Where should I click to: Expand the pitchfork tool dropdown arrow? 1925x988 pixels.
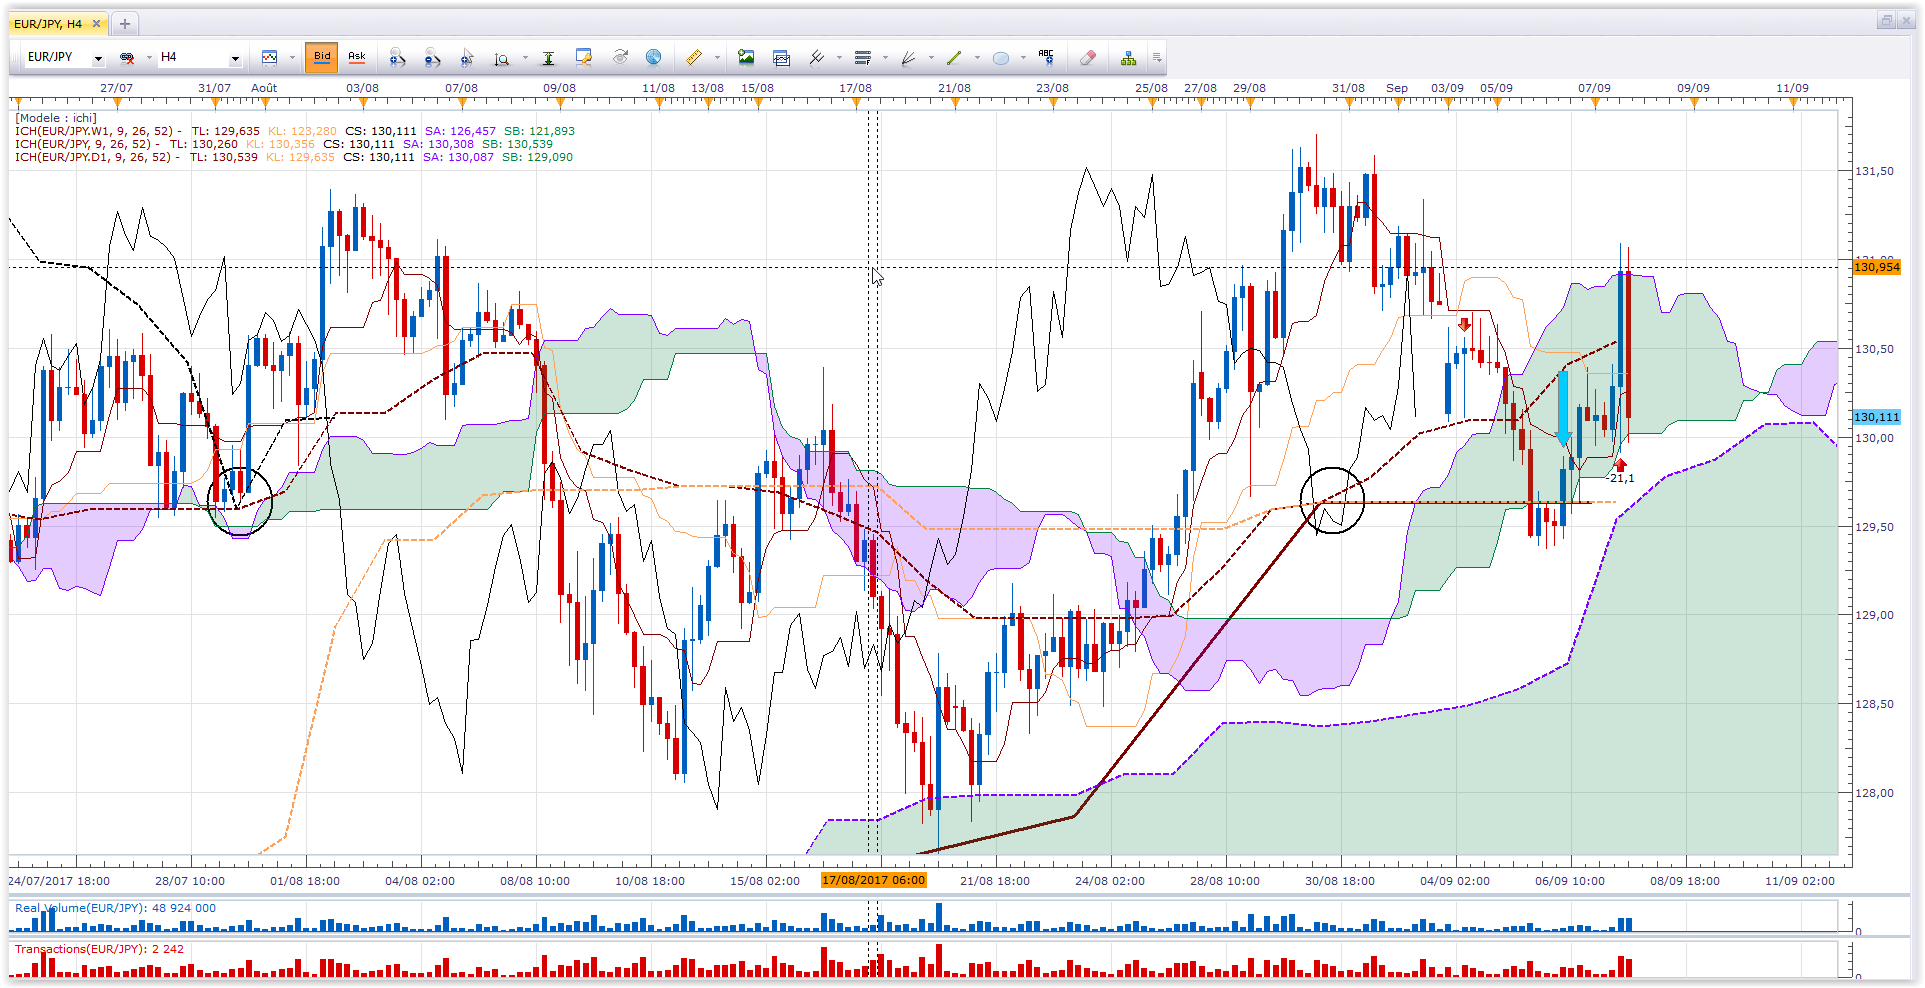pos(839,58)
